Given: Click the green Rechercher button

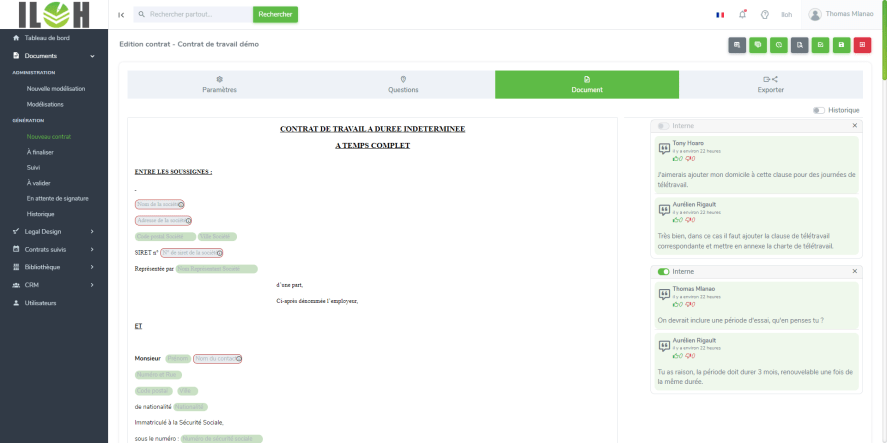Looking at the screenshot, I should (275, 15).
